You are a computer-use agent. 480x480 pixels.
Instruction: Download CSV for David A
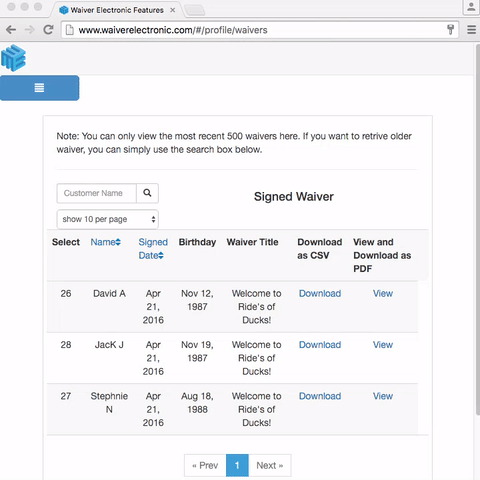pyautogui.click(x=320, y=293)
